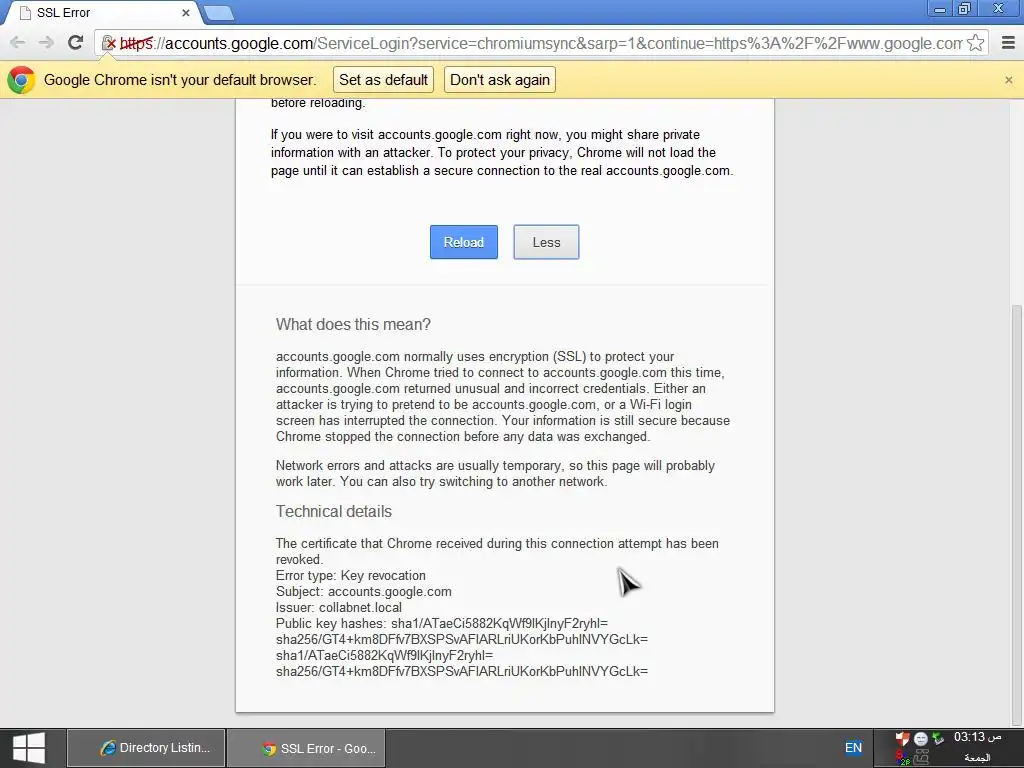This screenshot has height=768, width=1024.
Task: Collapse details with the Less button
Action: (x=546, y=242)
